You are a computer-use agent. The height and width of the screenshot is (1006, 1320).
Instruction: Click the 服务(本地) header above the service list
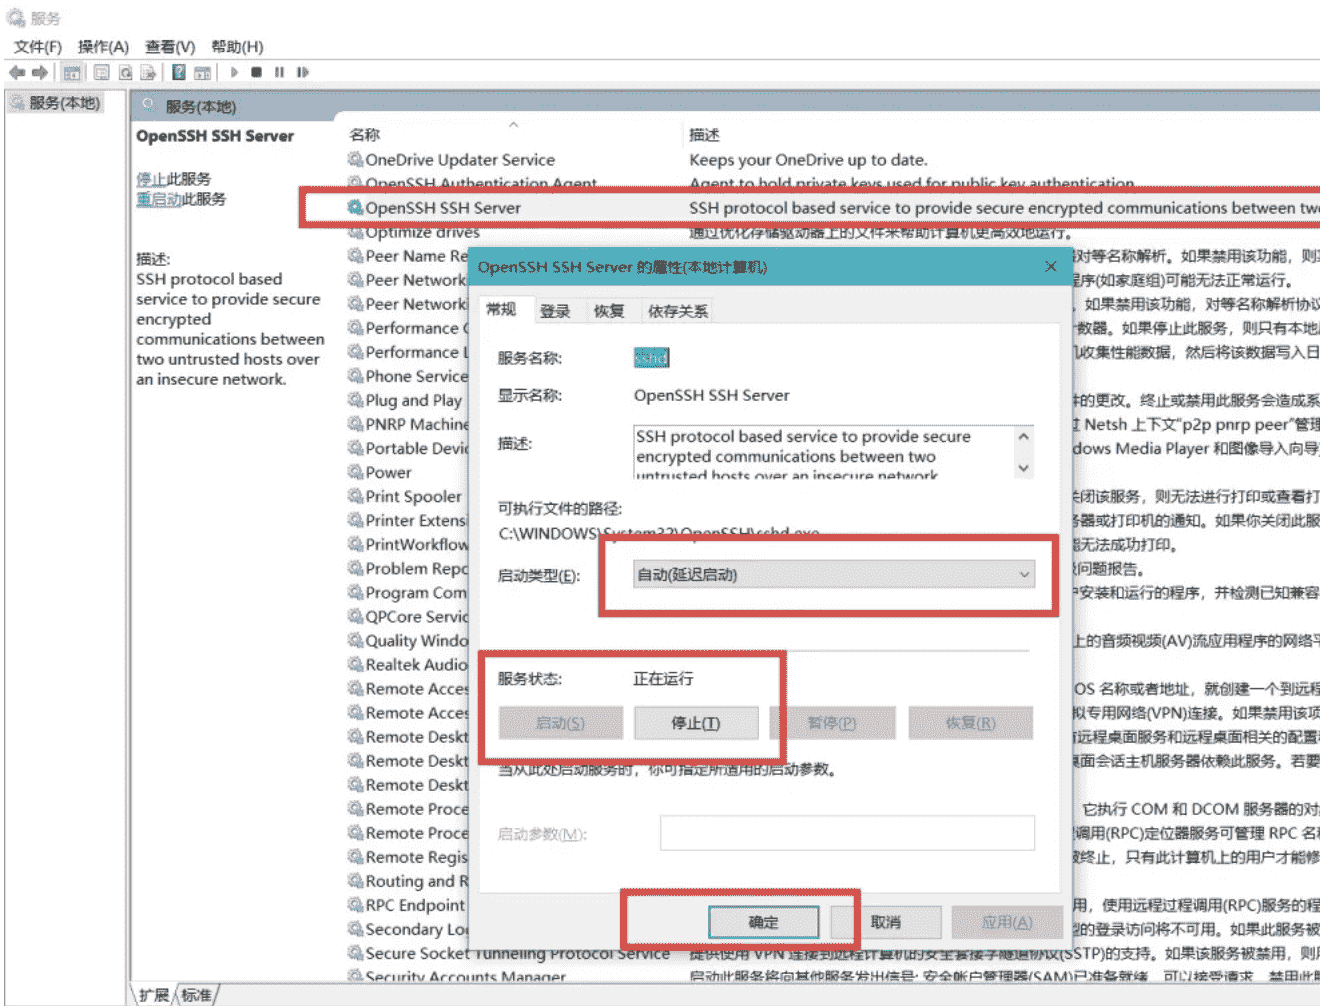click(200, 106)
